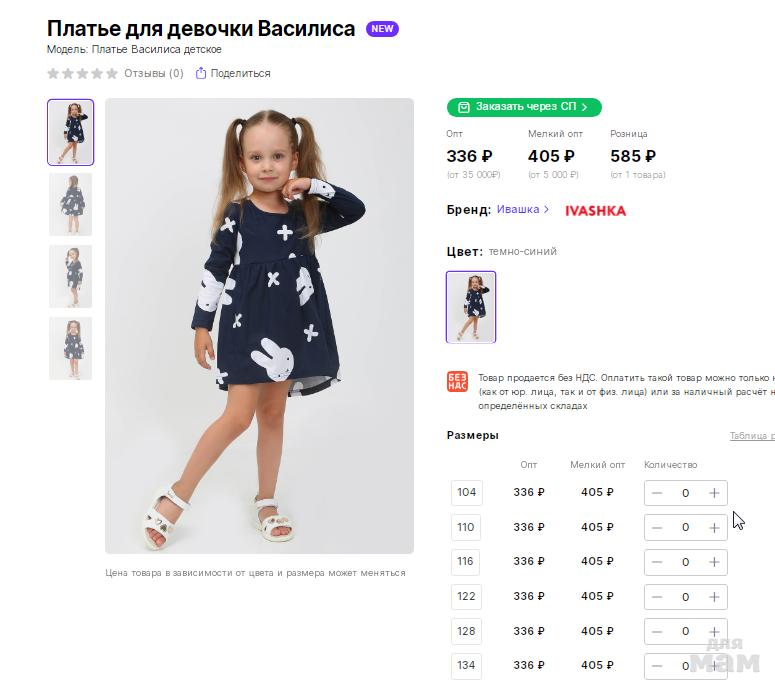This screenshot has height=687, width=775.
Task: Increase quantity for size 122
Action: pyautogui.click(x=714, y=597)
